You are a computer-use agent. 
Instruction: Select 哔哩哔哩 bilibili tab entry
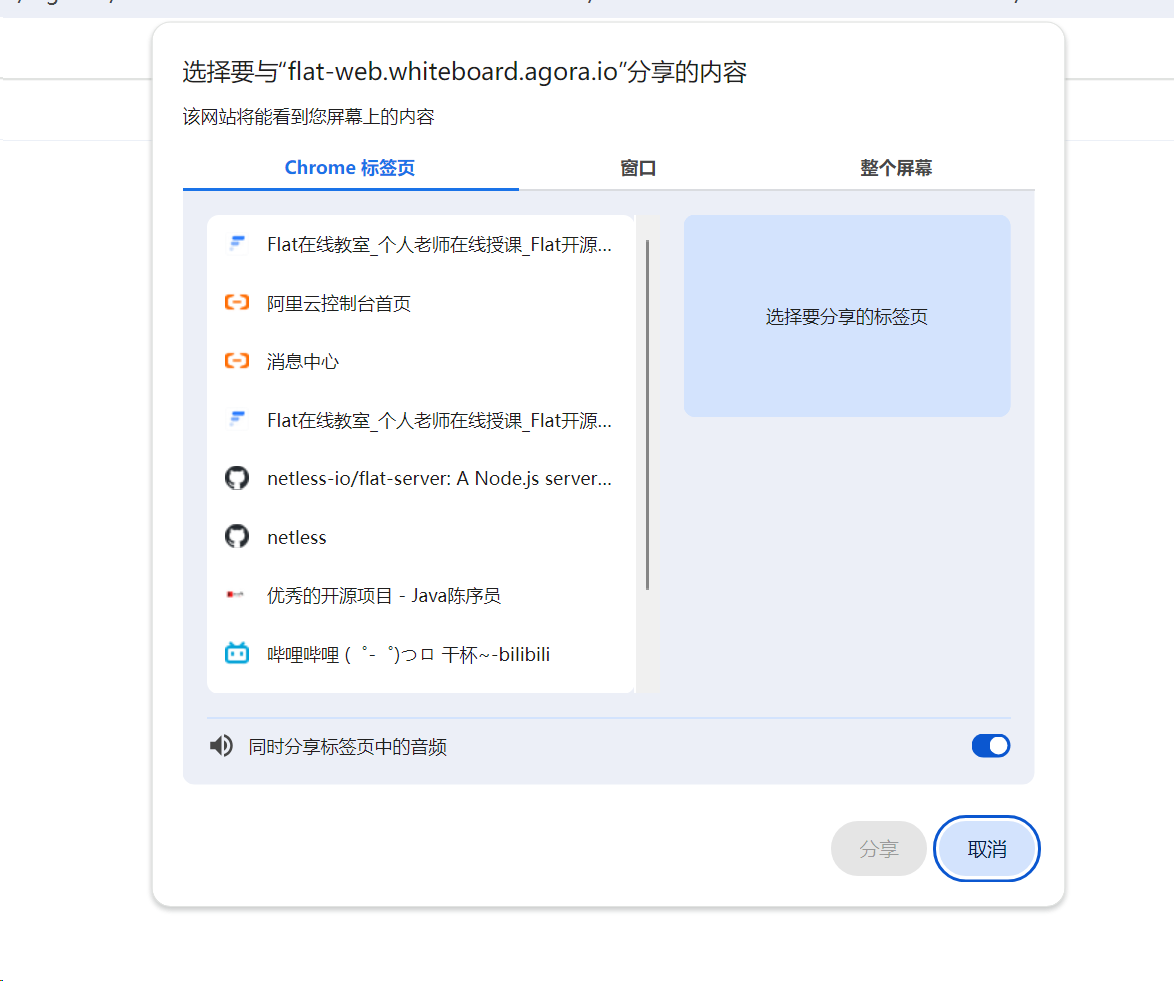pyautogui.click(x=422, y=654)
